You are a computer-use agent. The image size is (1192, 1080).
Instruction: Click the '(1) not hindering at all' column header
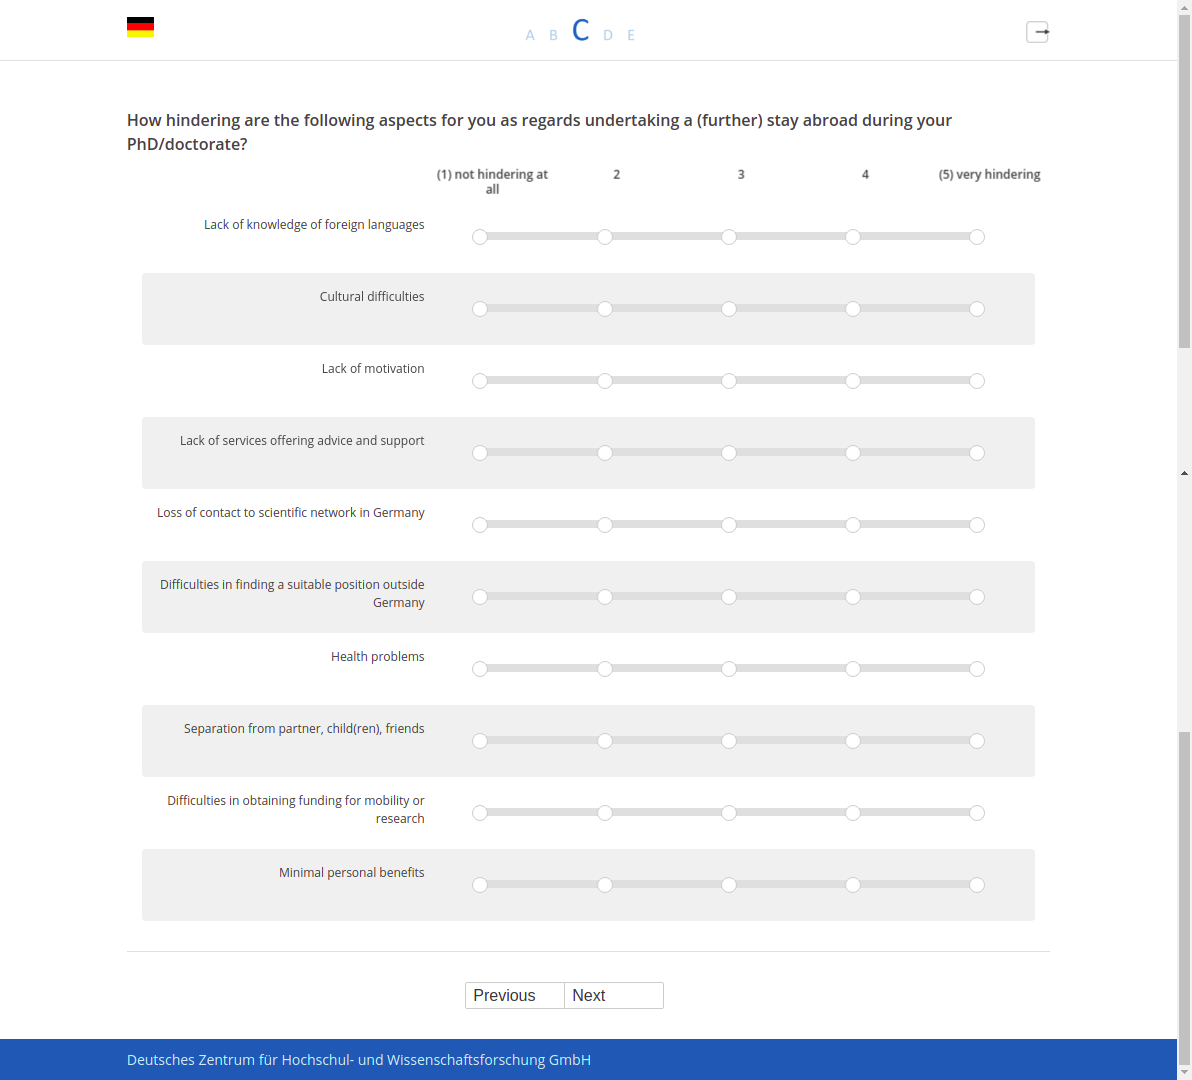(x=493, y=182)
